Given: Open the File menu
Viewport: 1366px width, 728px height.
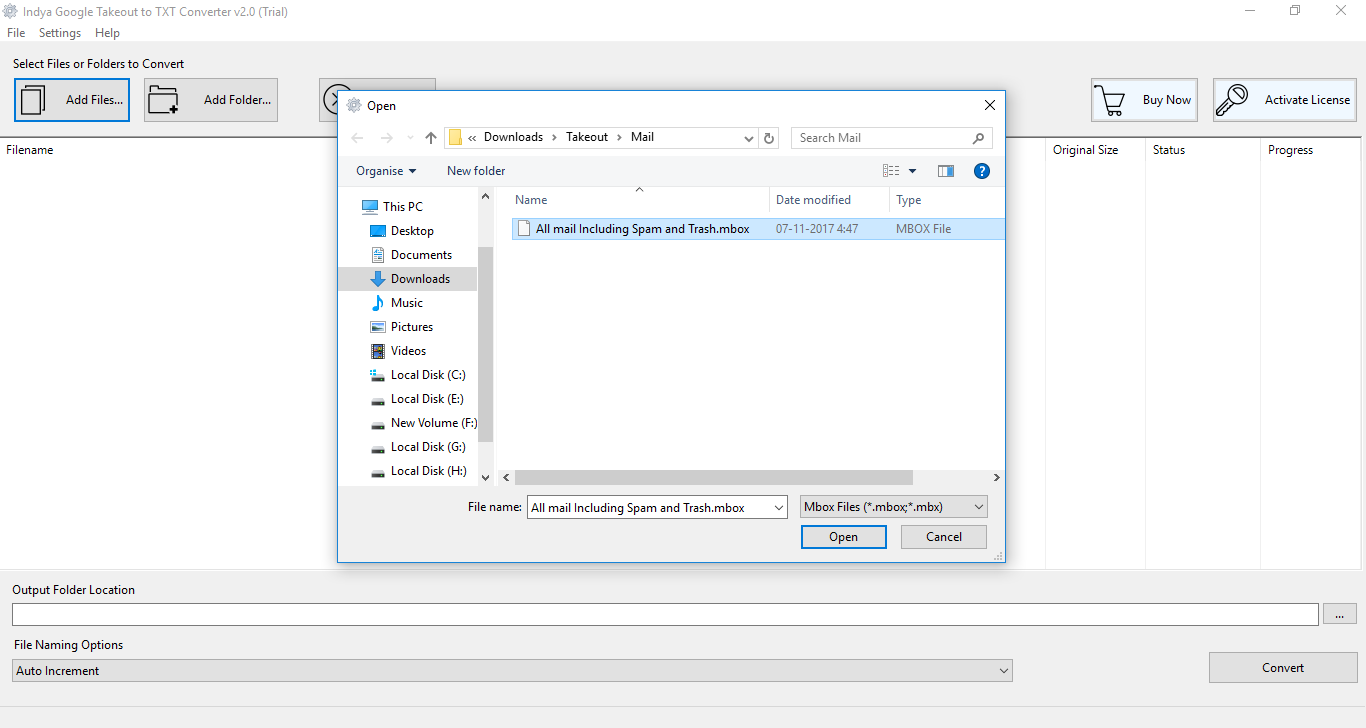Looking at the screenshot, I should point(16,33).
